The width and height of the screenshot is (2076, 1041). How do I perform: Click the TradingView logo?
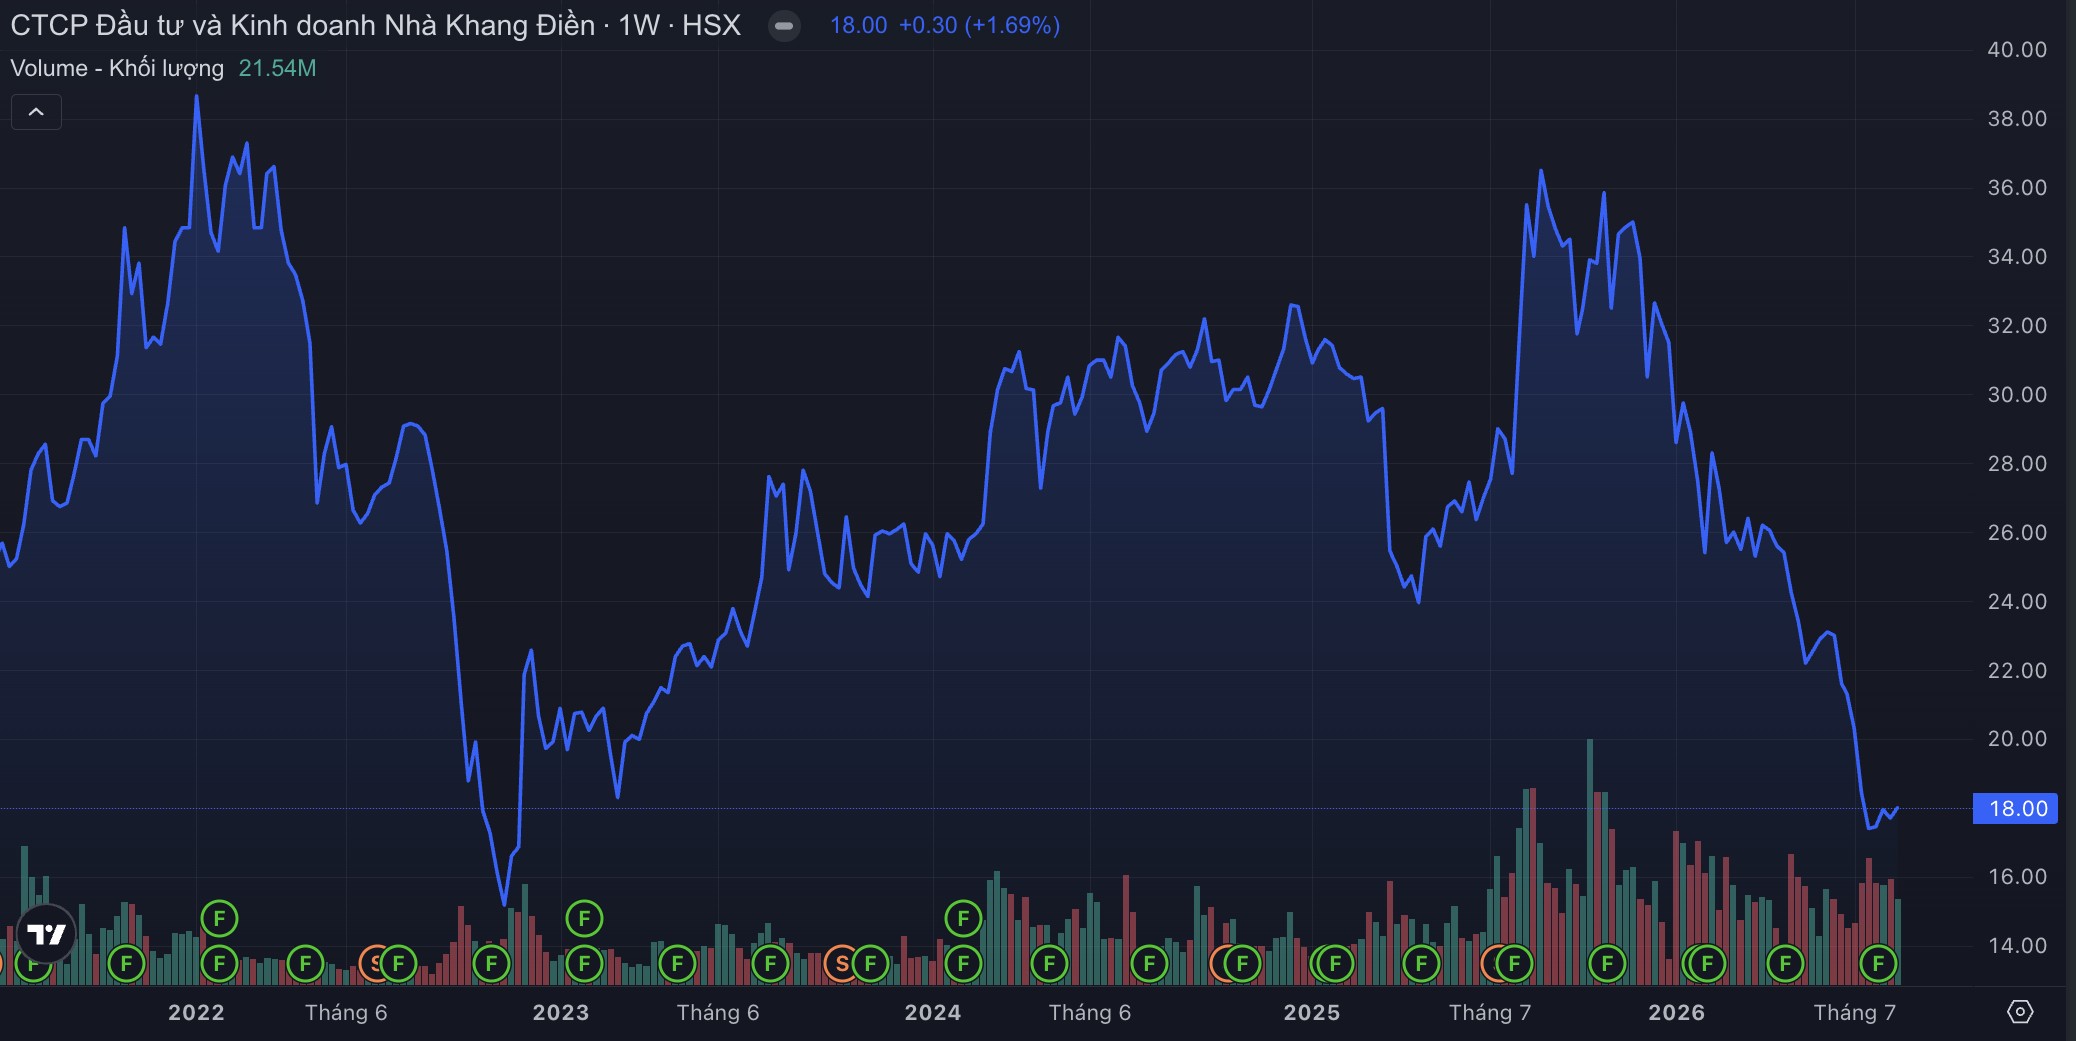[x=46, y=934]
